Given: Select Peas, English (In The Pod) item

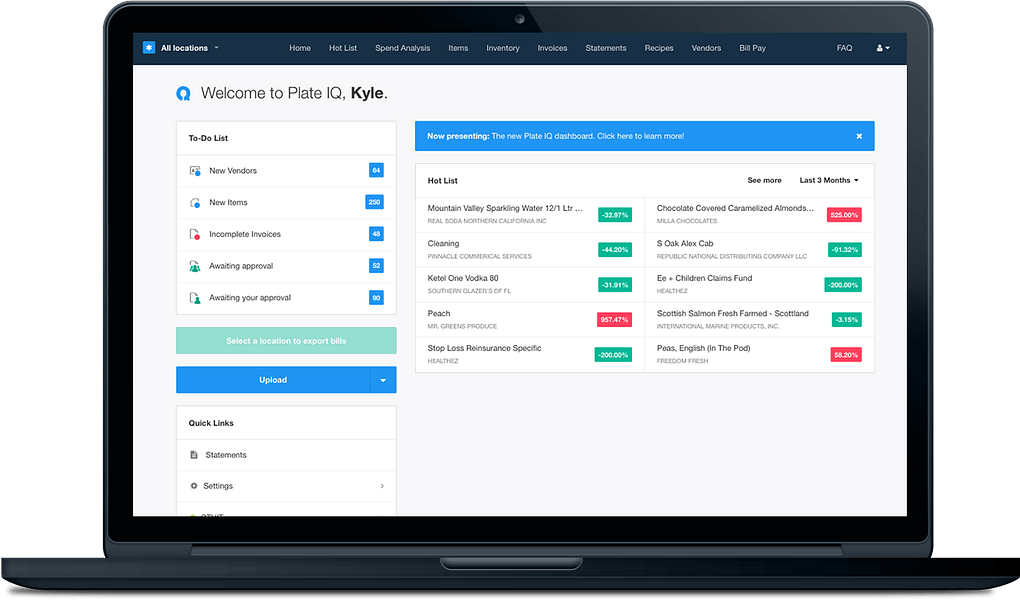Looking at the screenshot, I should click(x=759, y=355).
